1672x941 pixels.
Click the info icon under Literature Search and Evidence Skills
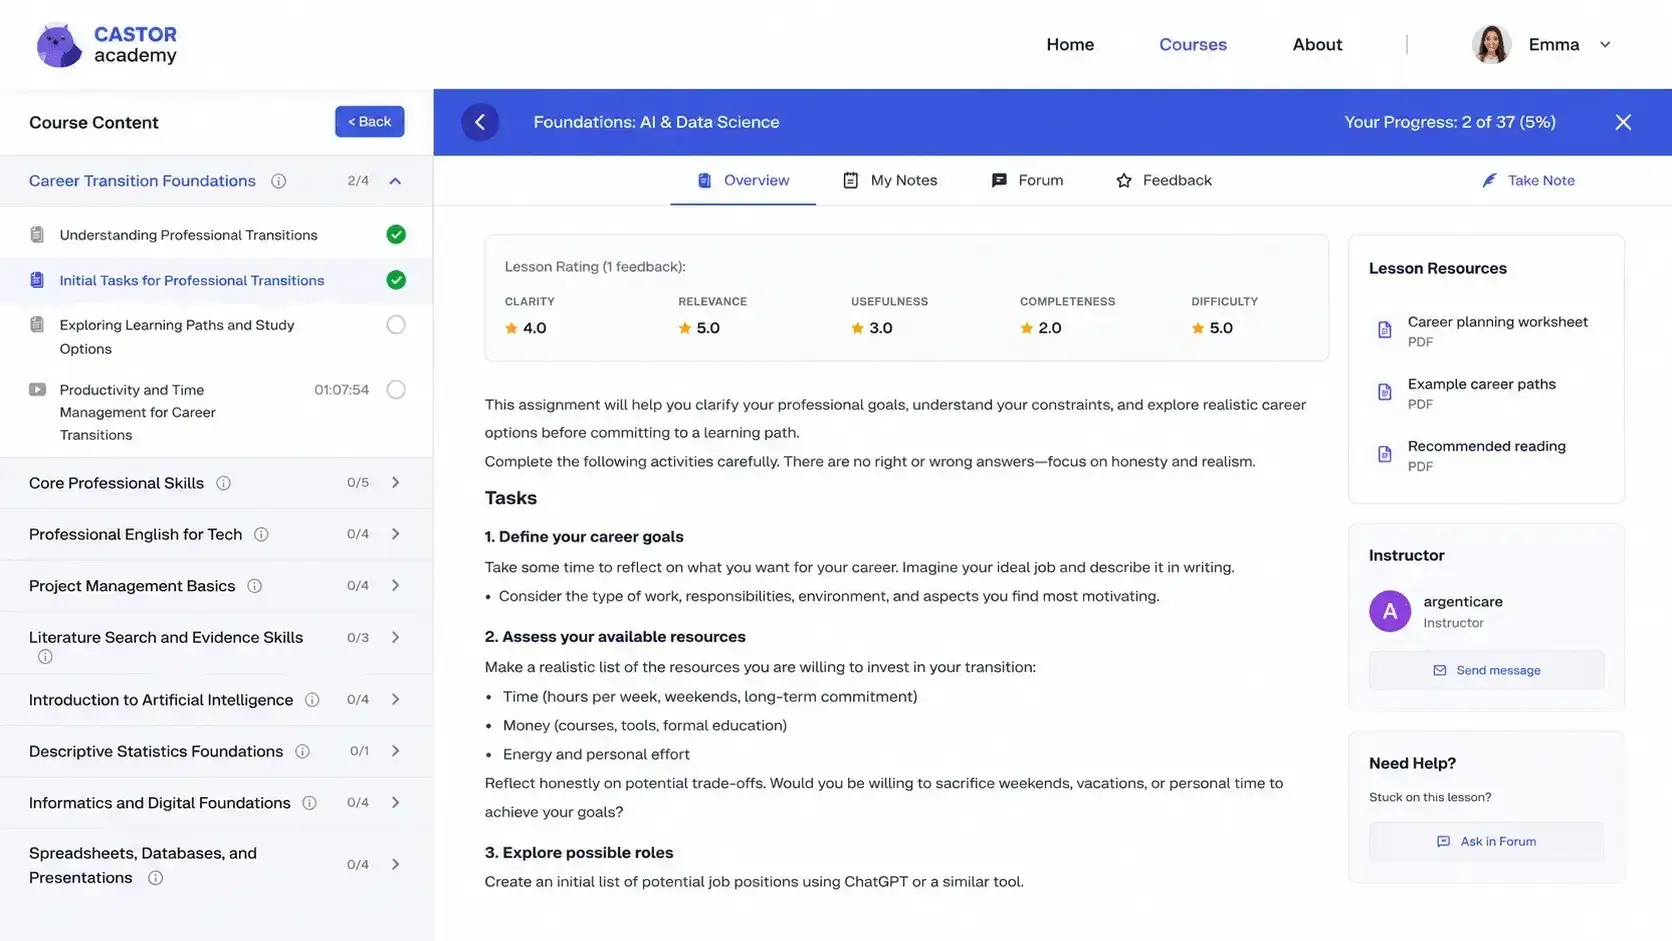[x=45, y=657]
